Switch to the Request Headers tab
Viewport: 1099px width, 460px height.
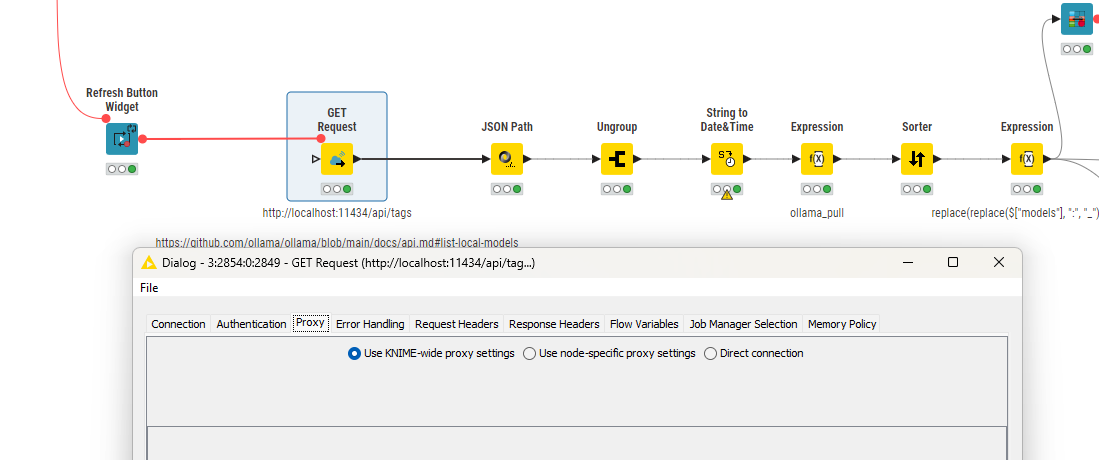pos(456,324)
